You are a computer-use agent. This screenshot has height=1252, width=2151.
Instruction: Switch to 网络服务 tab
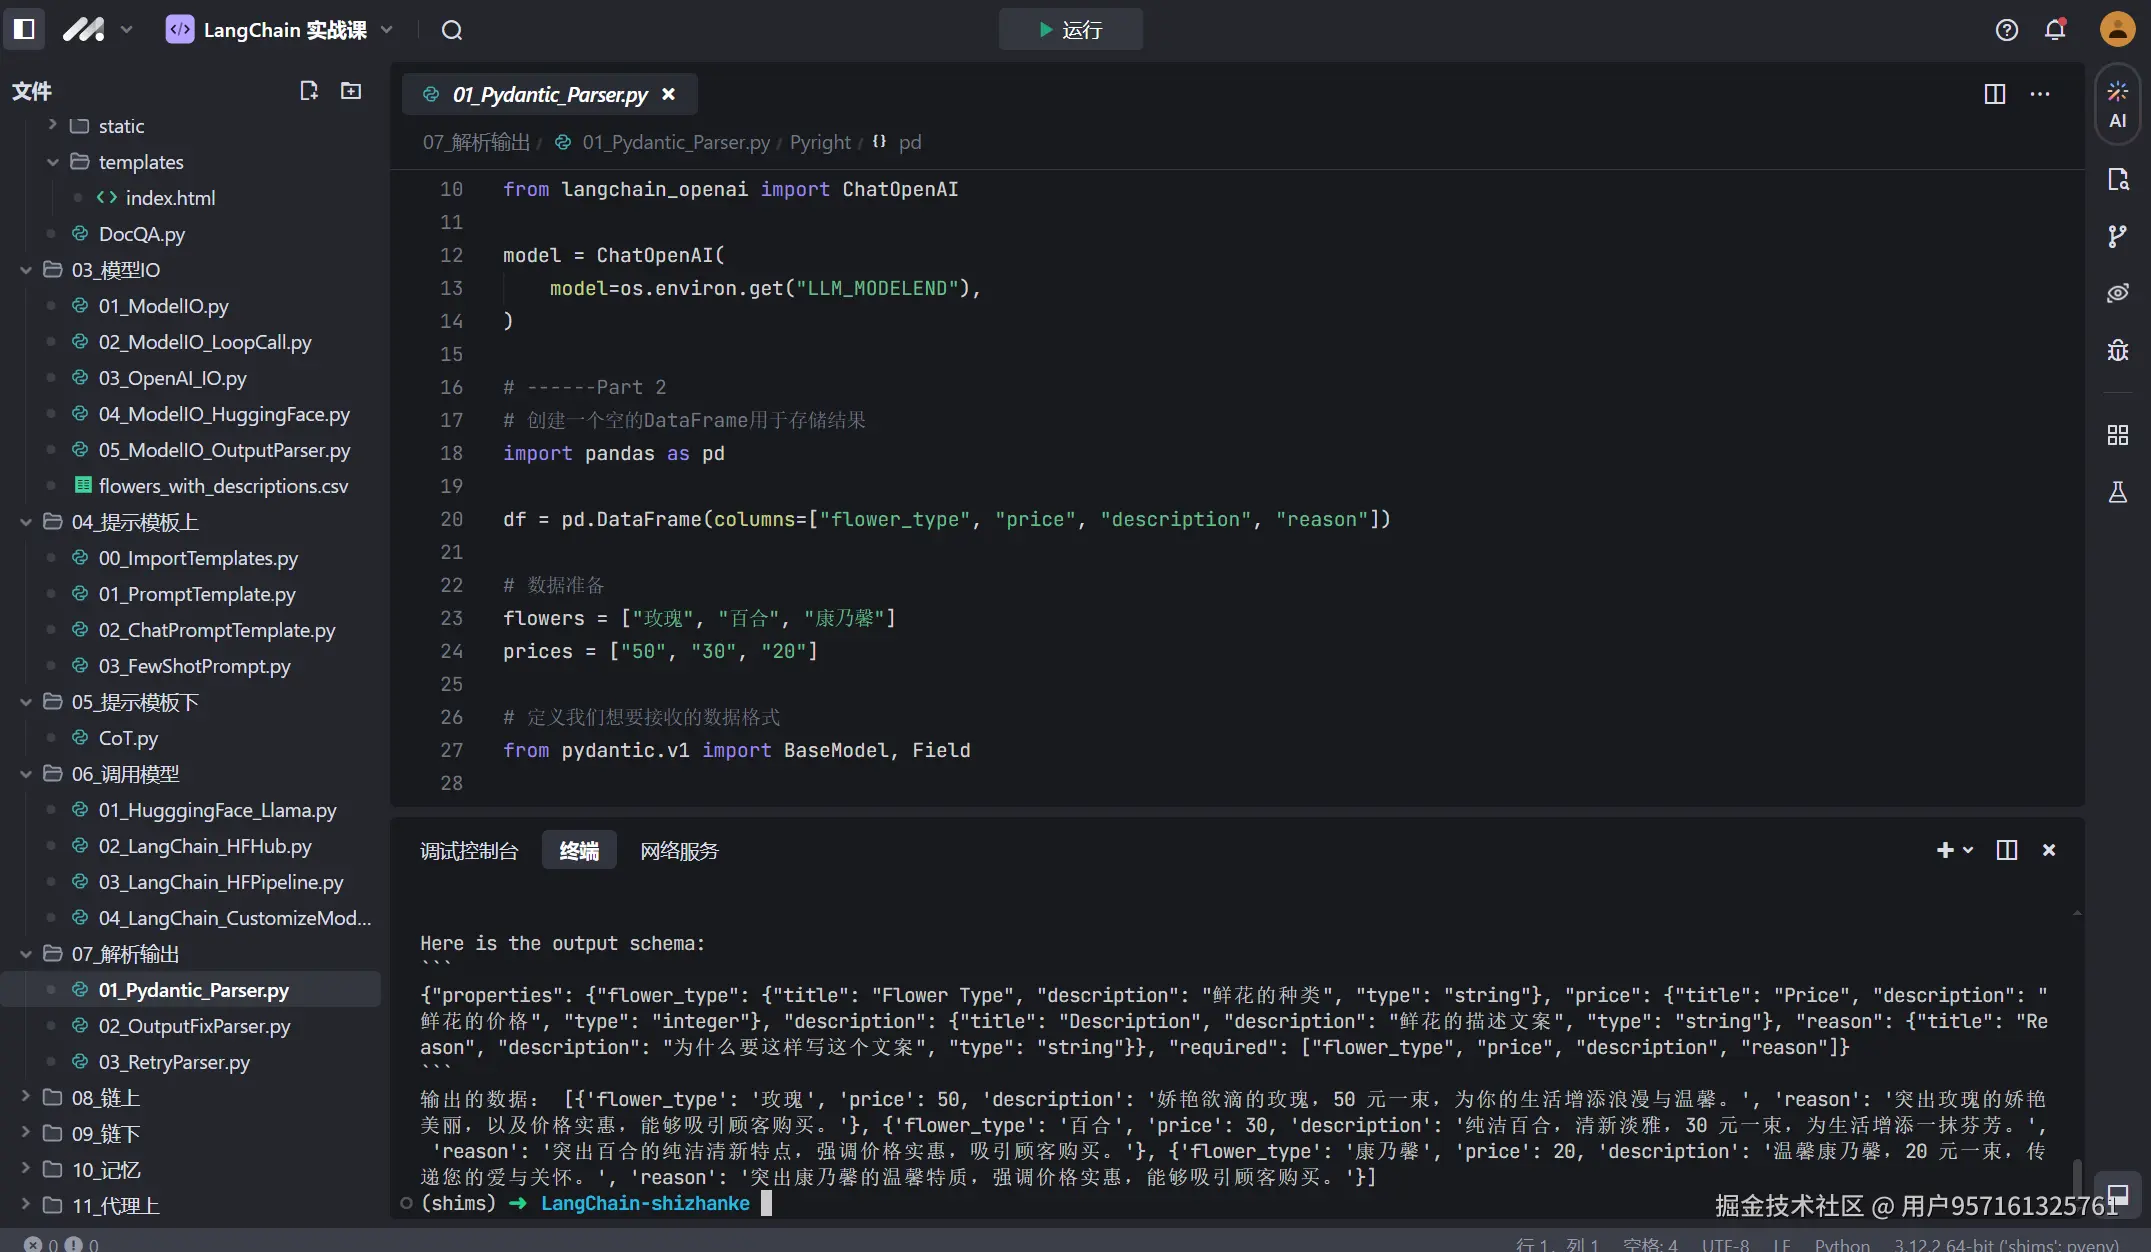[x=679, y=851]
